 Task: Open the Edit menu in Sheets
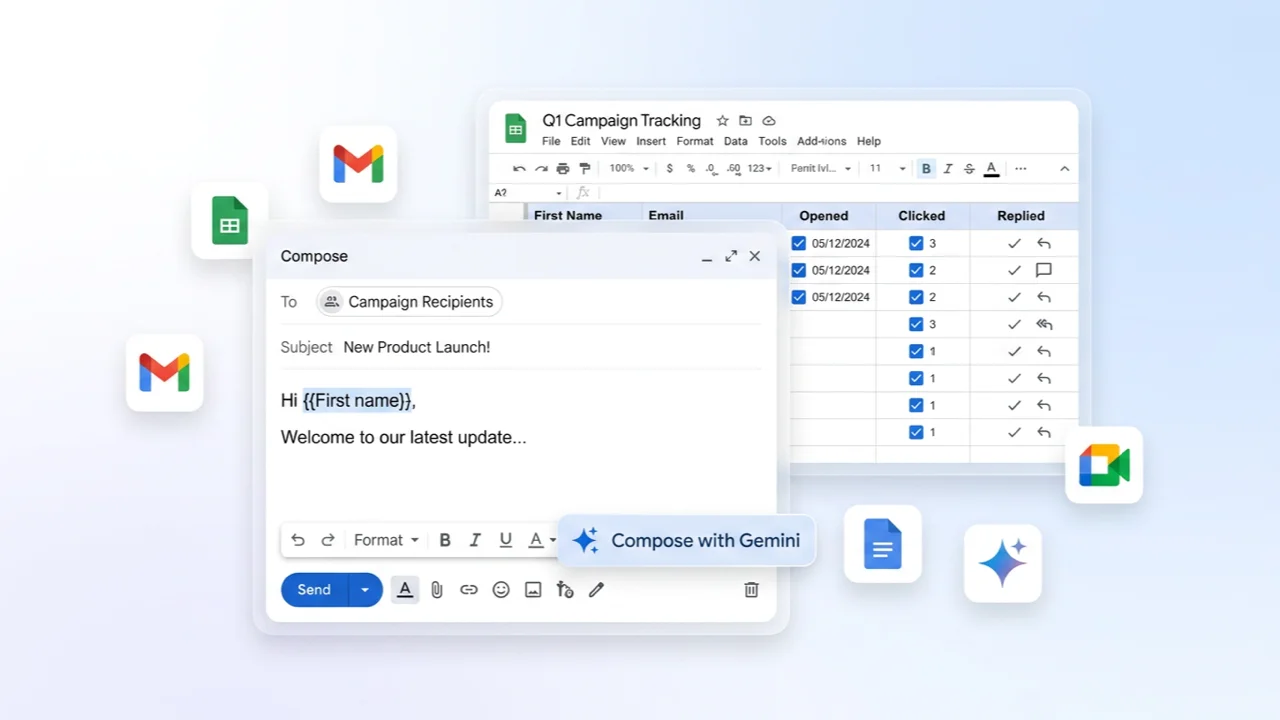point(581,141)
